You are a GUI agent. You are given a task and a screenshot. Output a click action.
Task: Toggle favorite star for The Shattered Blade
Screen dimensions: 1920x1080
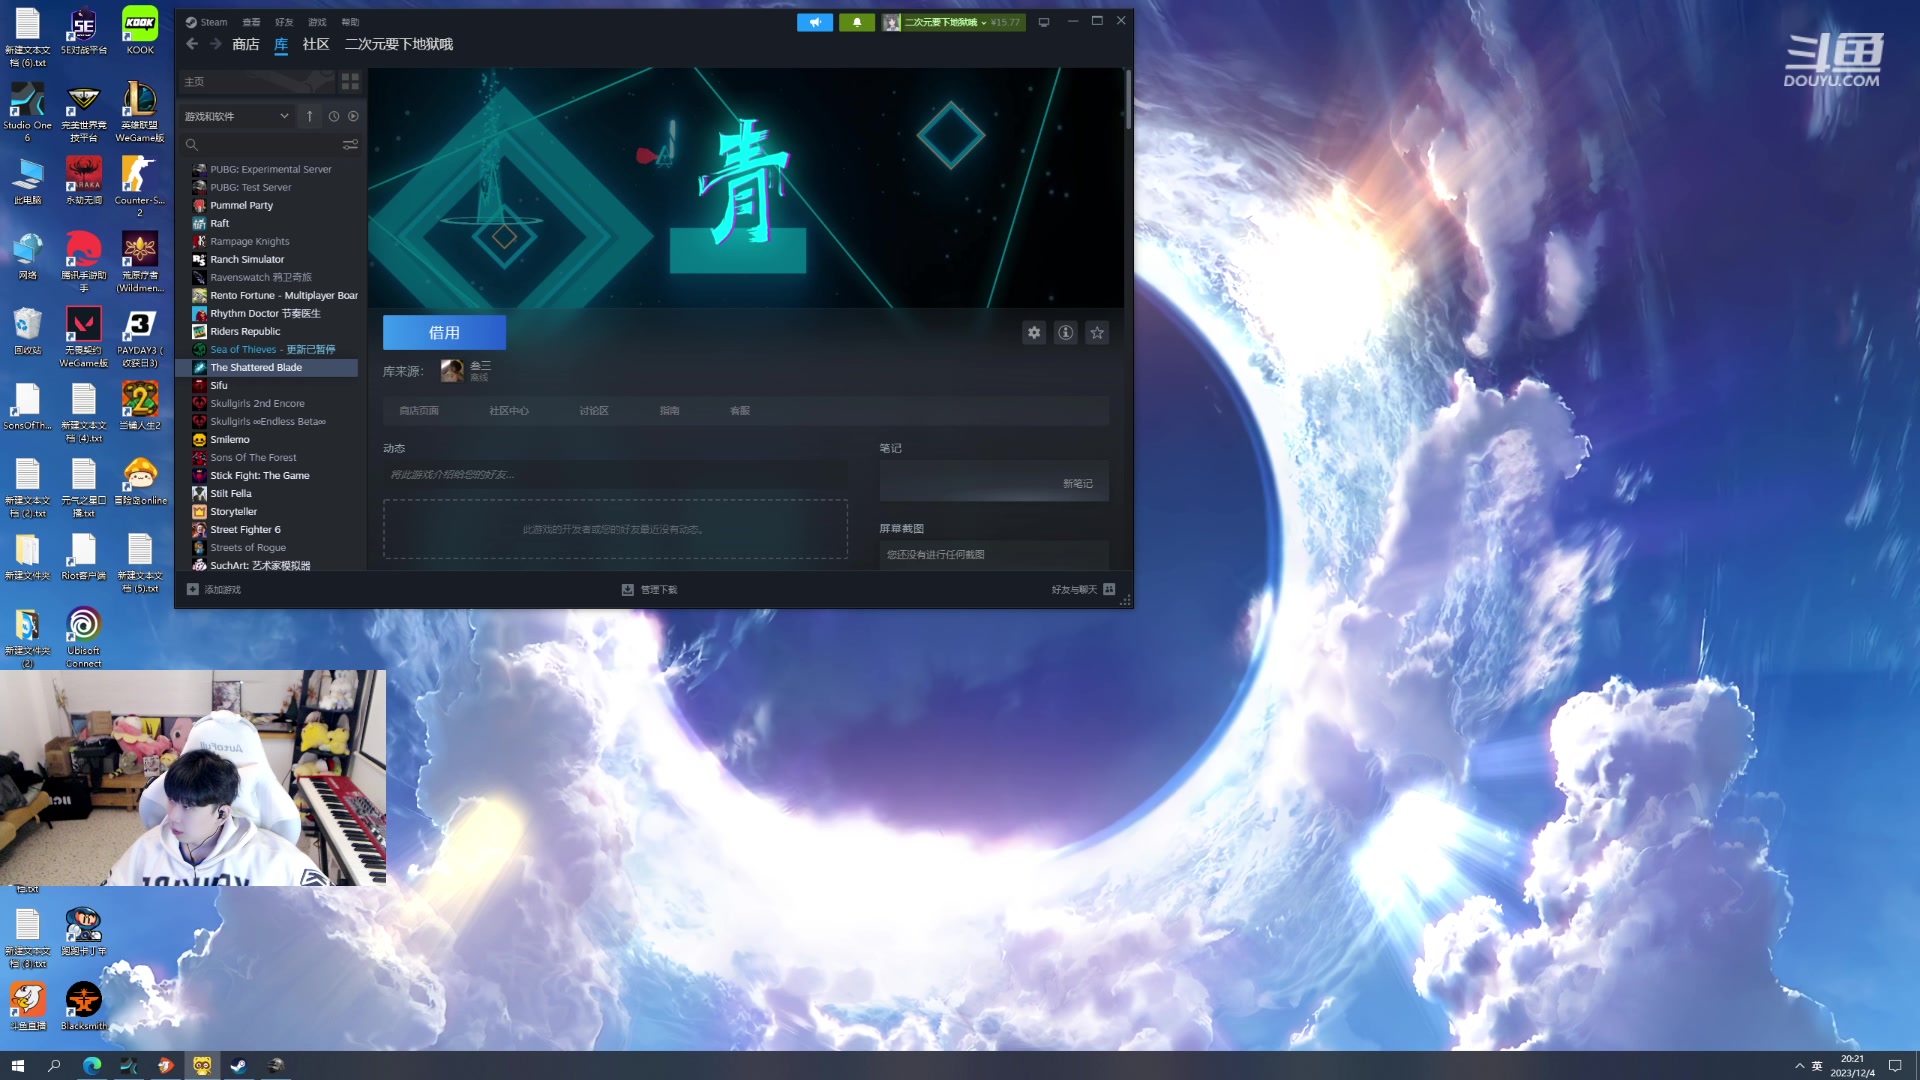[x=1097, y=333]
